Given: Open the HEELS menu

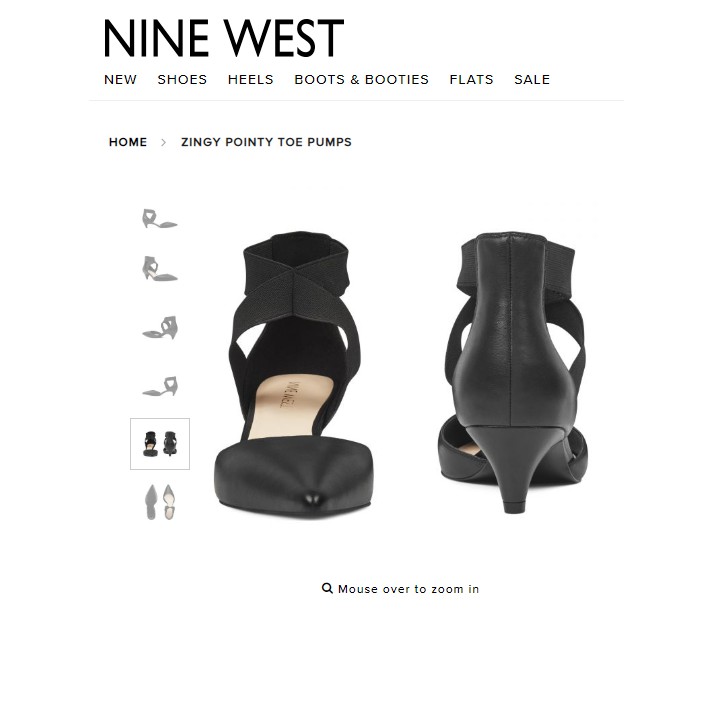Looking at the screenshot, I should [251, 79].
